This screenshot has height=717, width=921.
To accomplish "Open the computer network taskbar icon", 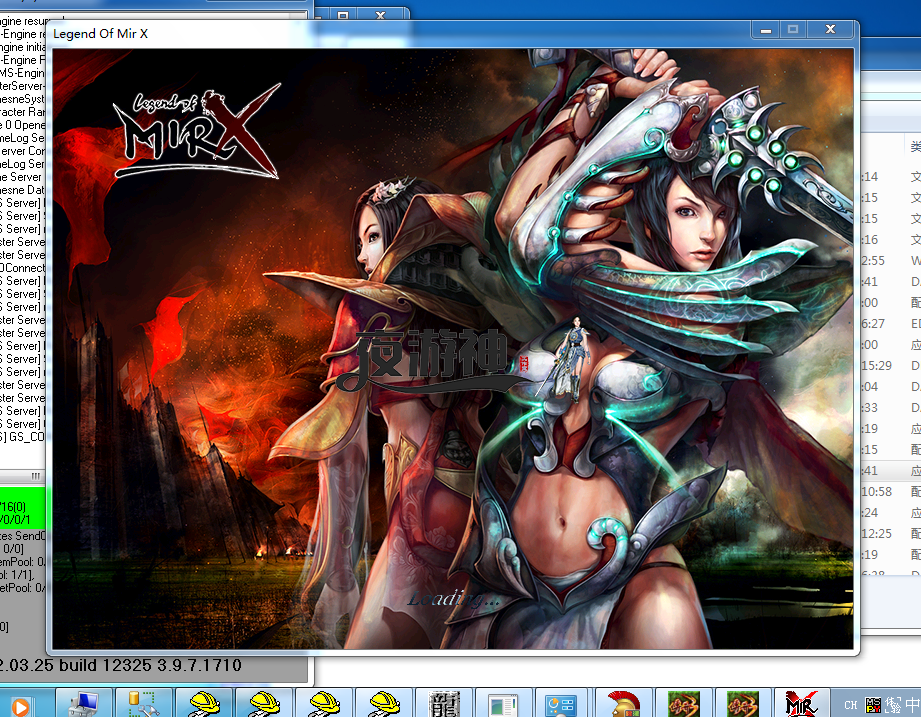I will [x=83, y=703].
